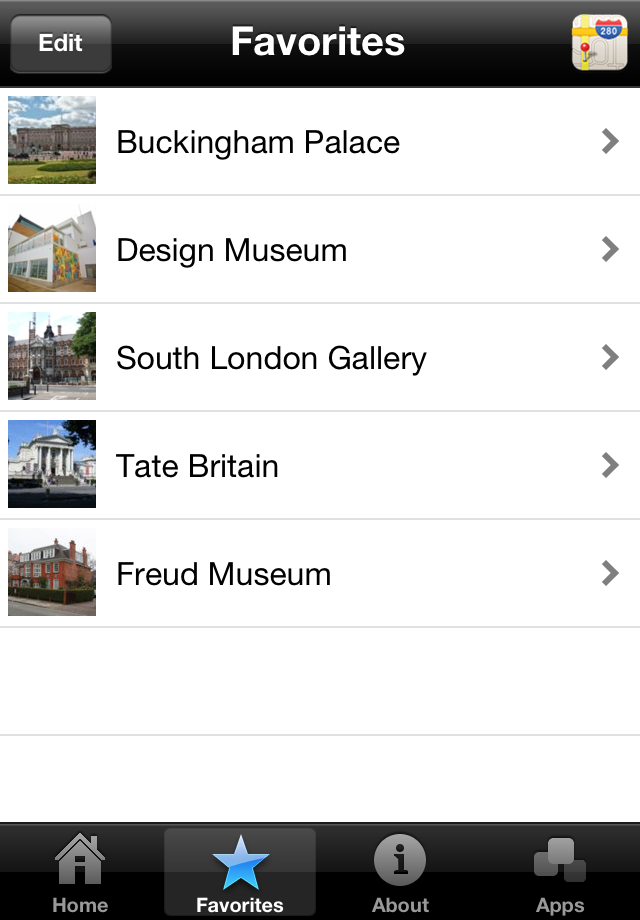The width and height of the screenshot is (640, 920).
Task: Expand Buckingham Palace row chevron
Action: point(610,141)
